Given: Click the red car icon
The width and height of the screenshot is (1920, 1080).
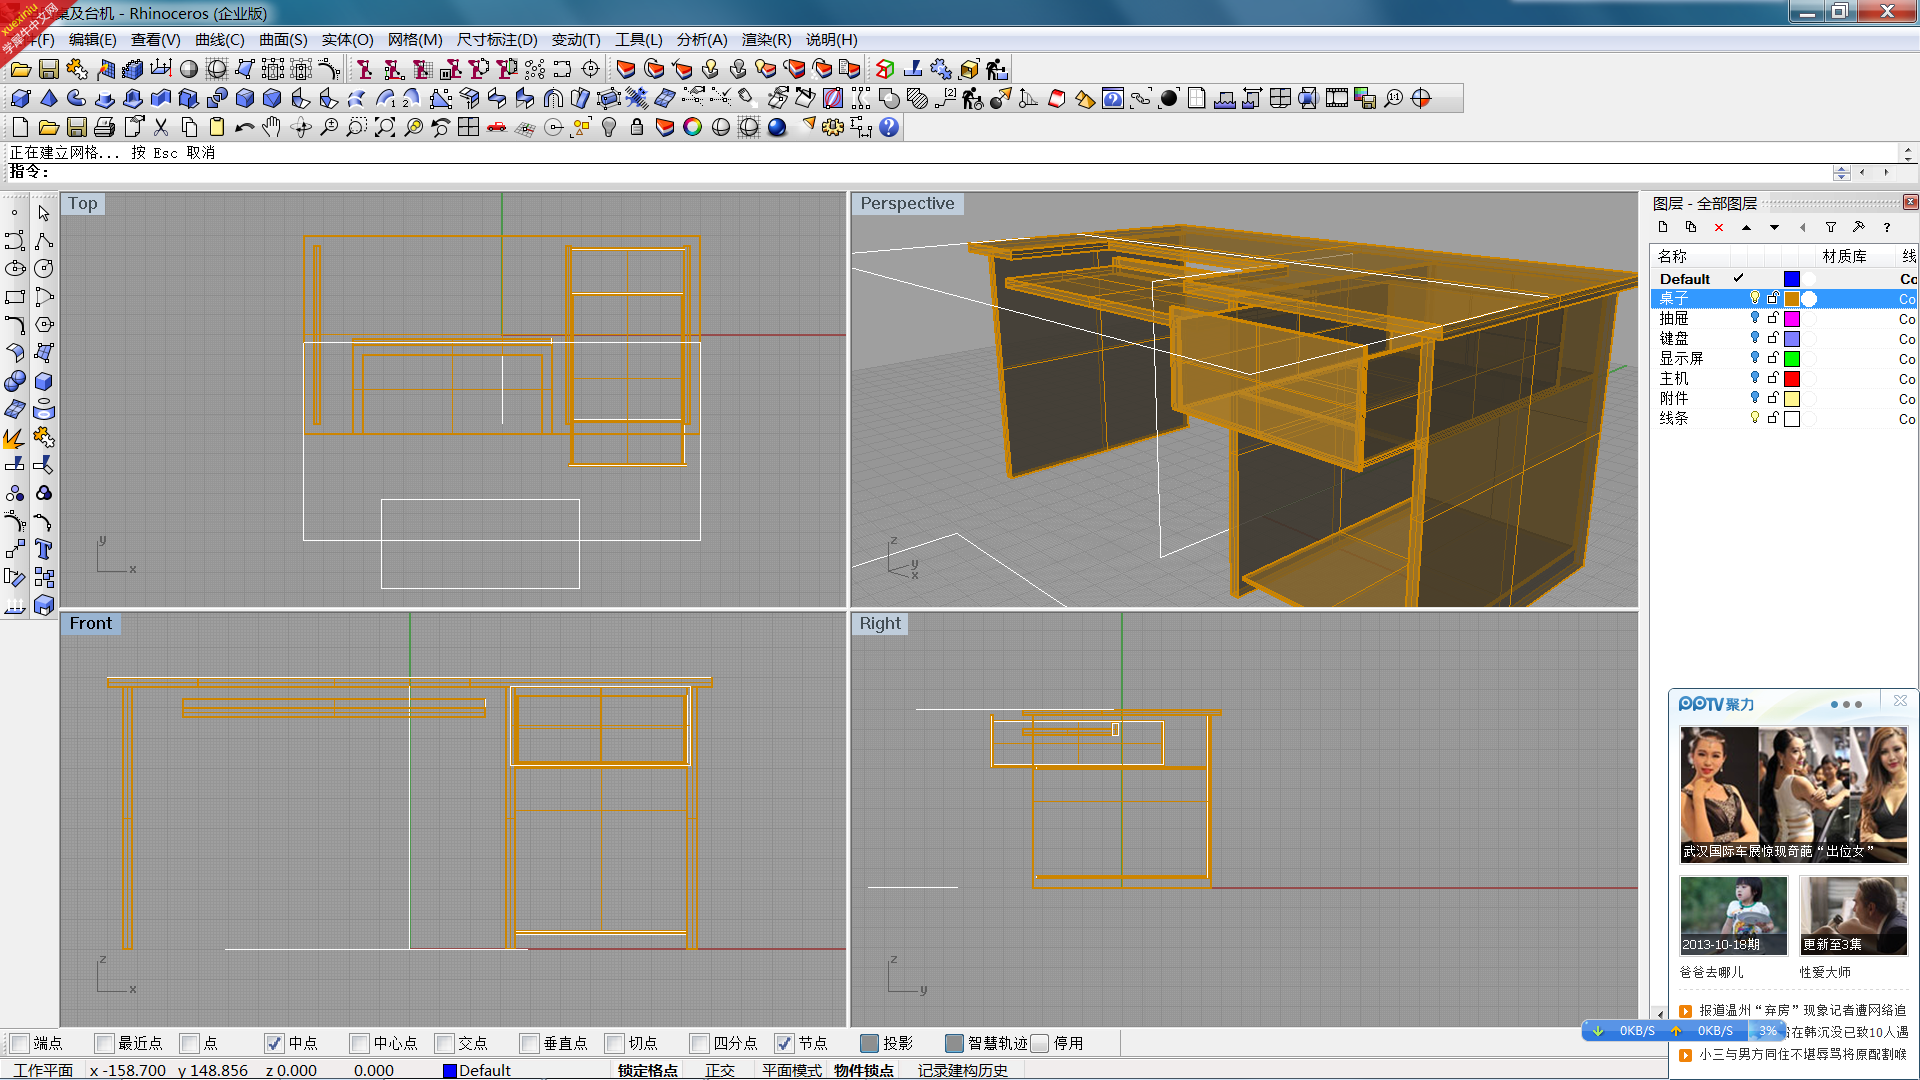Looking at the screenshot, I should tap(497, 127).
